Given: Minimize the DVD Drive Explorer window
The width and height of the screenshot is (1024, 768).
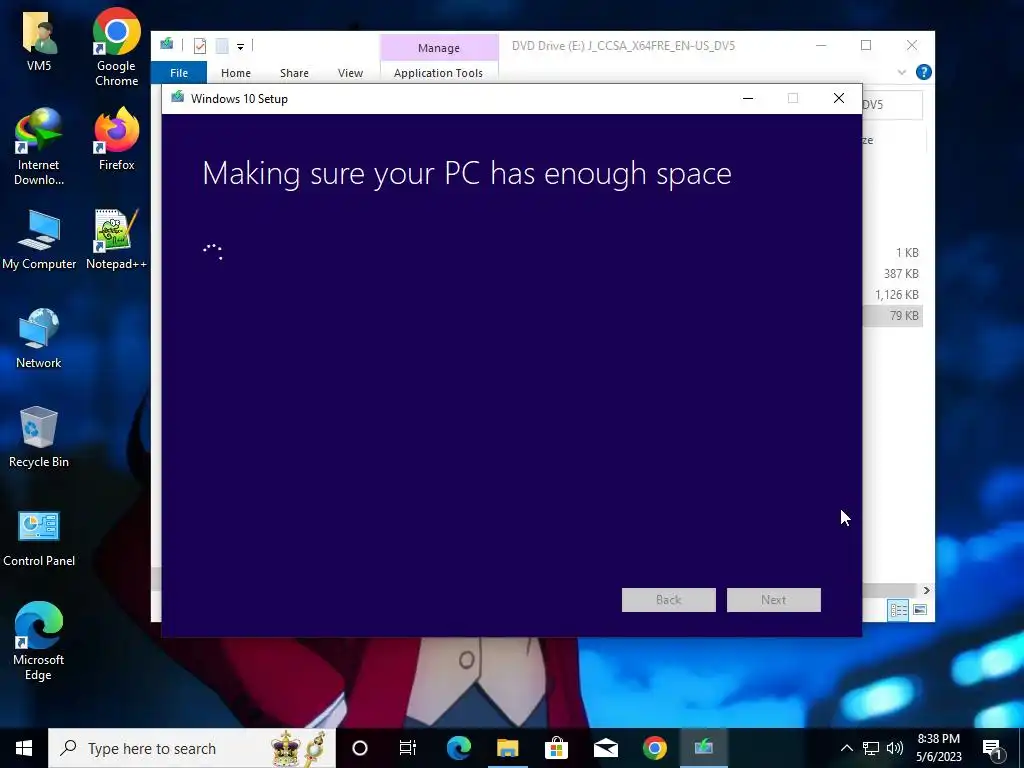Looking at the screenshot, I should [x=821, y=45].
